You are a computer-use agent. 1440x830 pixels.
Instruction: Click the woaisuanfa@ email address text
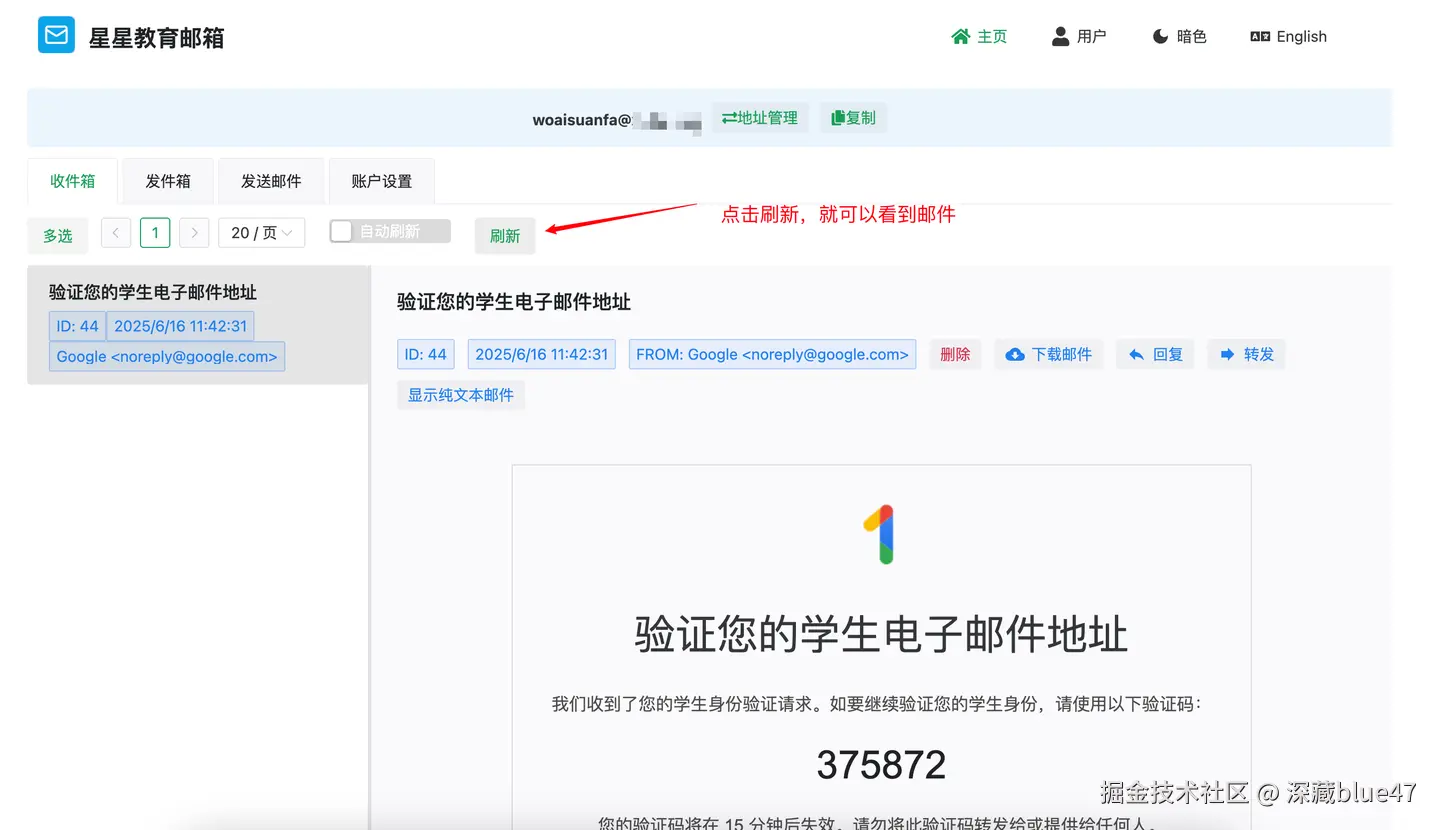[617, 119]
